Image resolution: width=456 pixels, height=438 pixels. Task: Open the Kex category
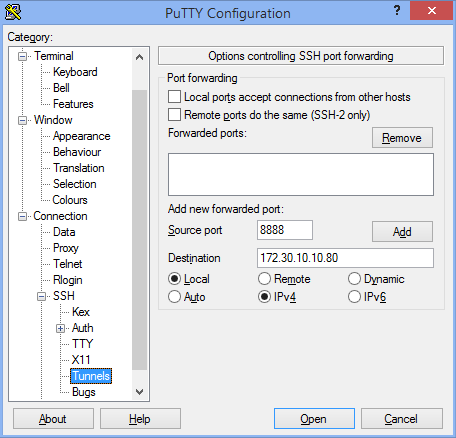(x=81, y=312)
